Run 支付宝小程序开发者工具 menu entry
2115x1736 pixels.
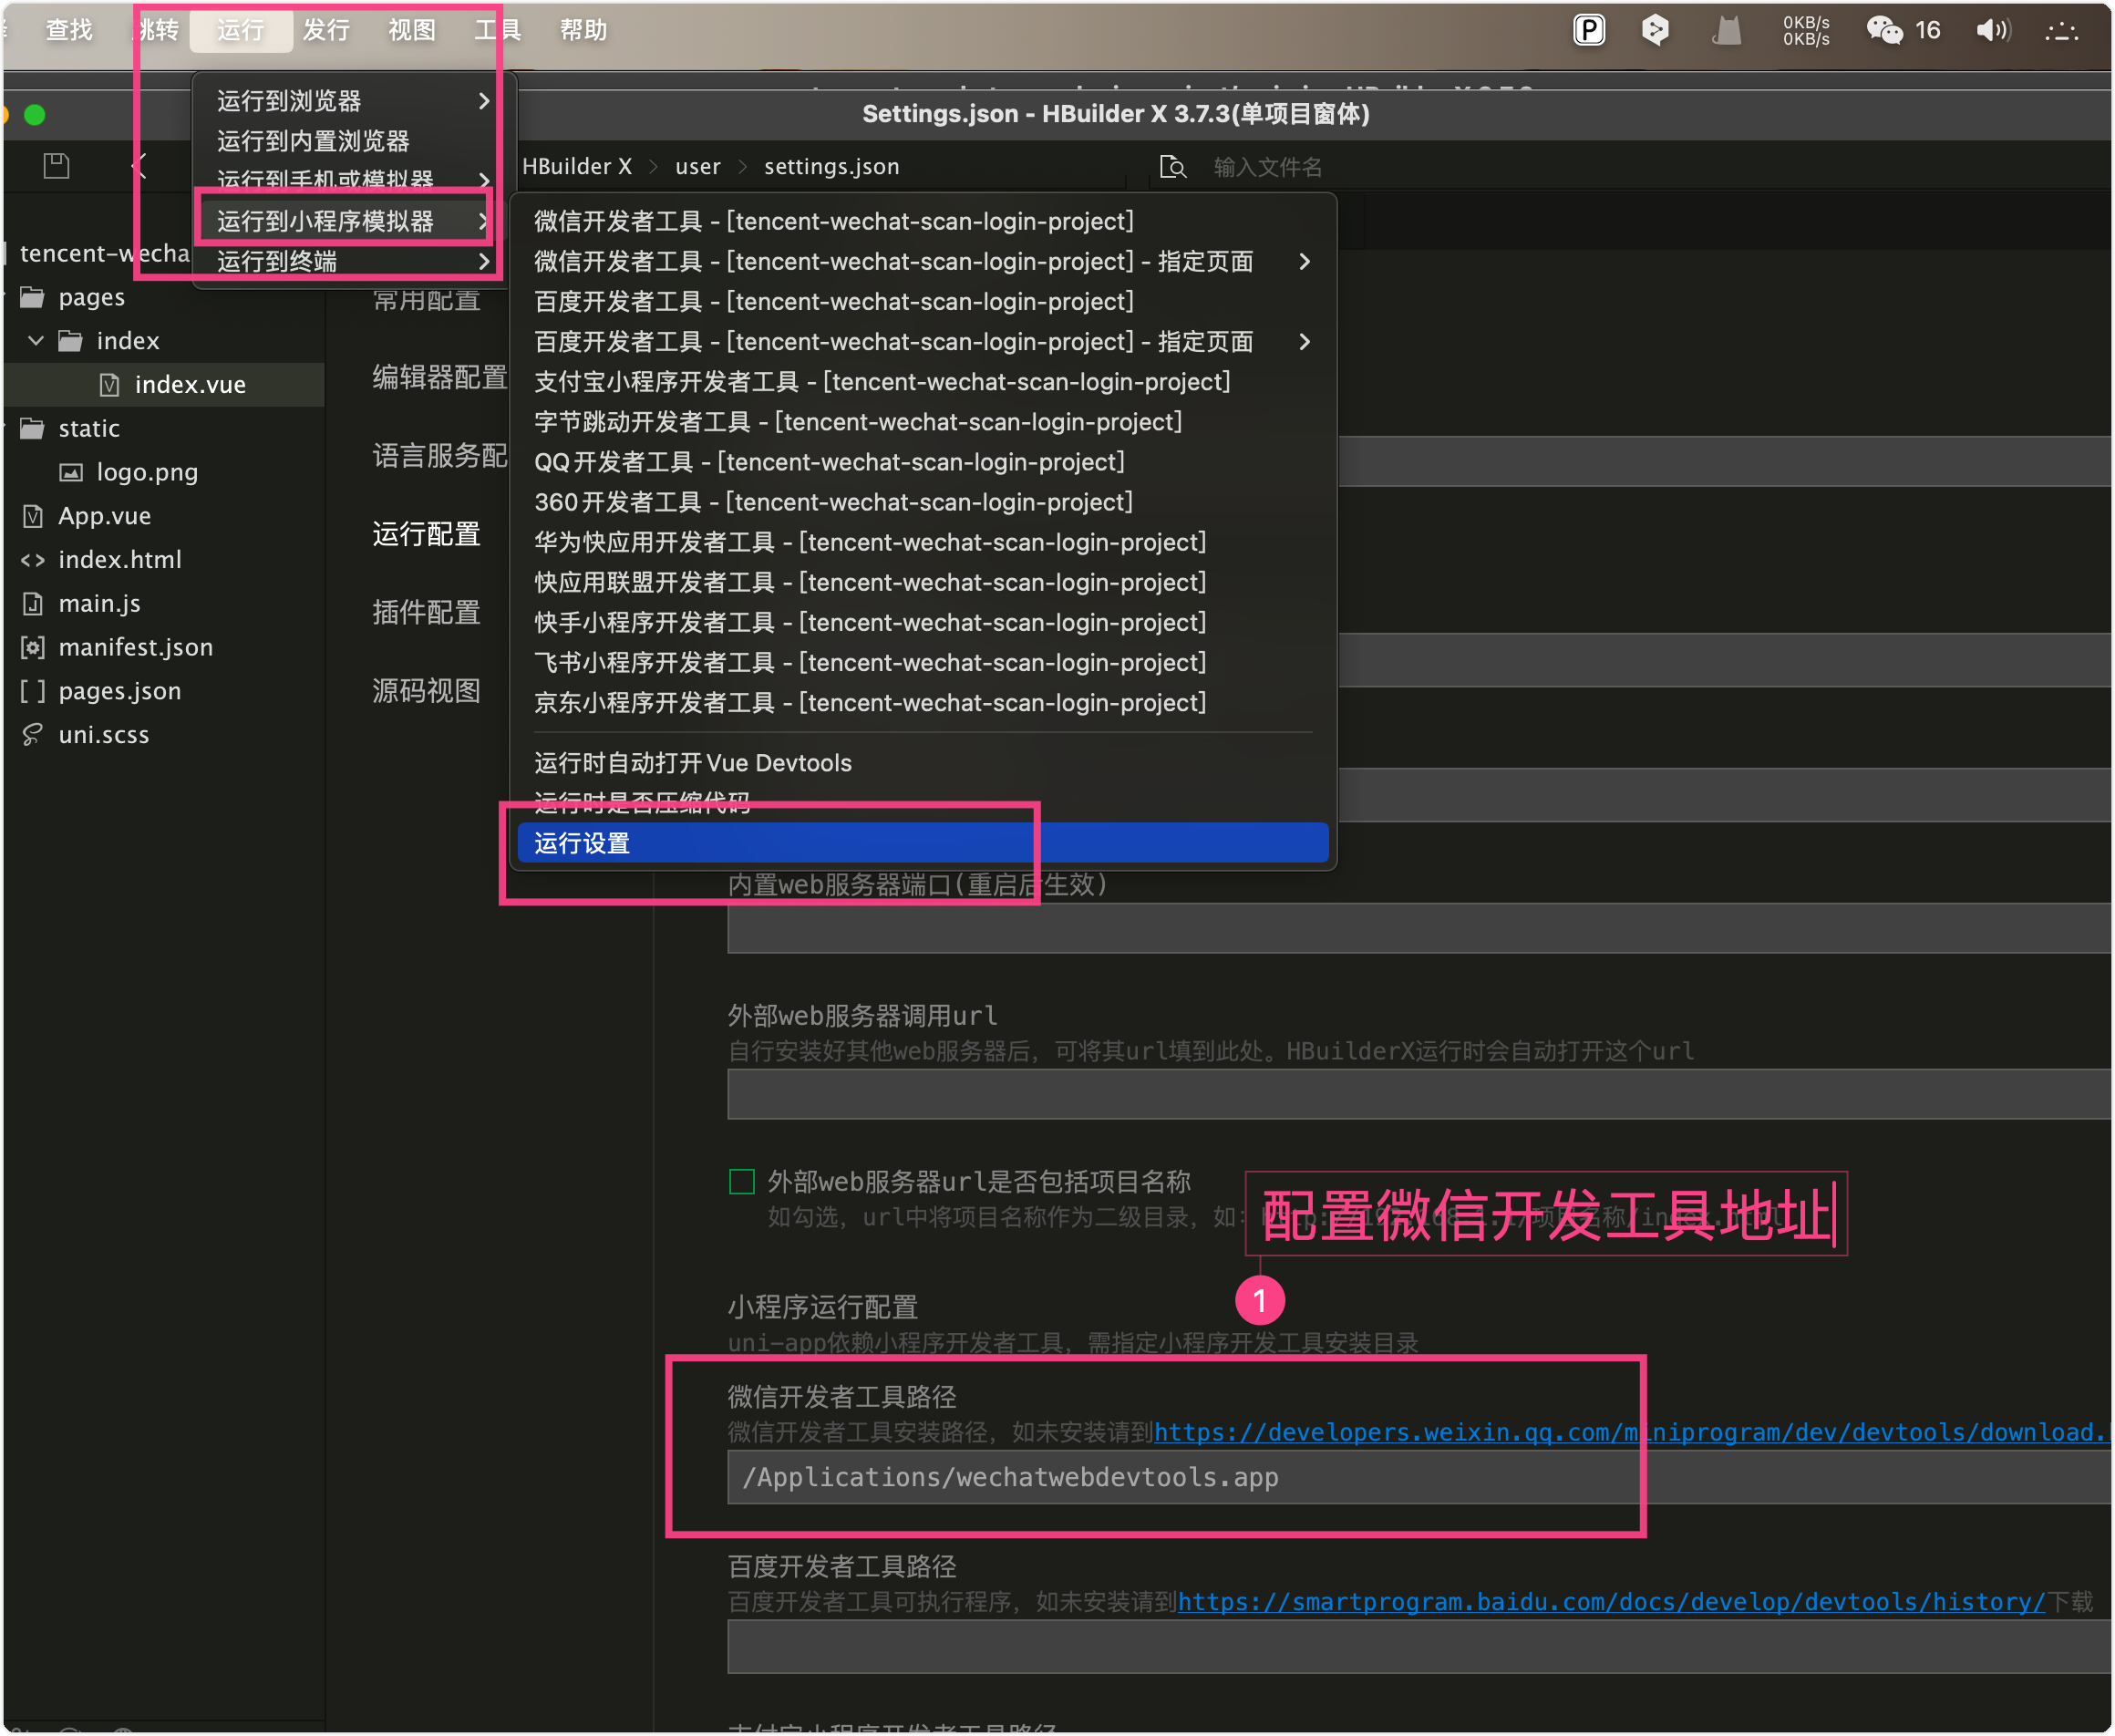(x=923, y=382)
